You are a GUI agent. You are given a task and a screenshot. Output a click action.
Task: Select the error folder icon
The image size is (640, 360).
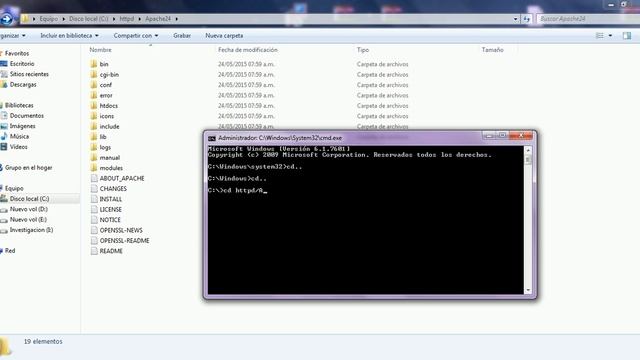(x=94, y=95)
